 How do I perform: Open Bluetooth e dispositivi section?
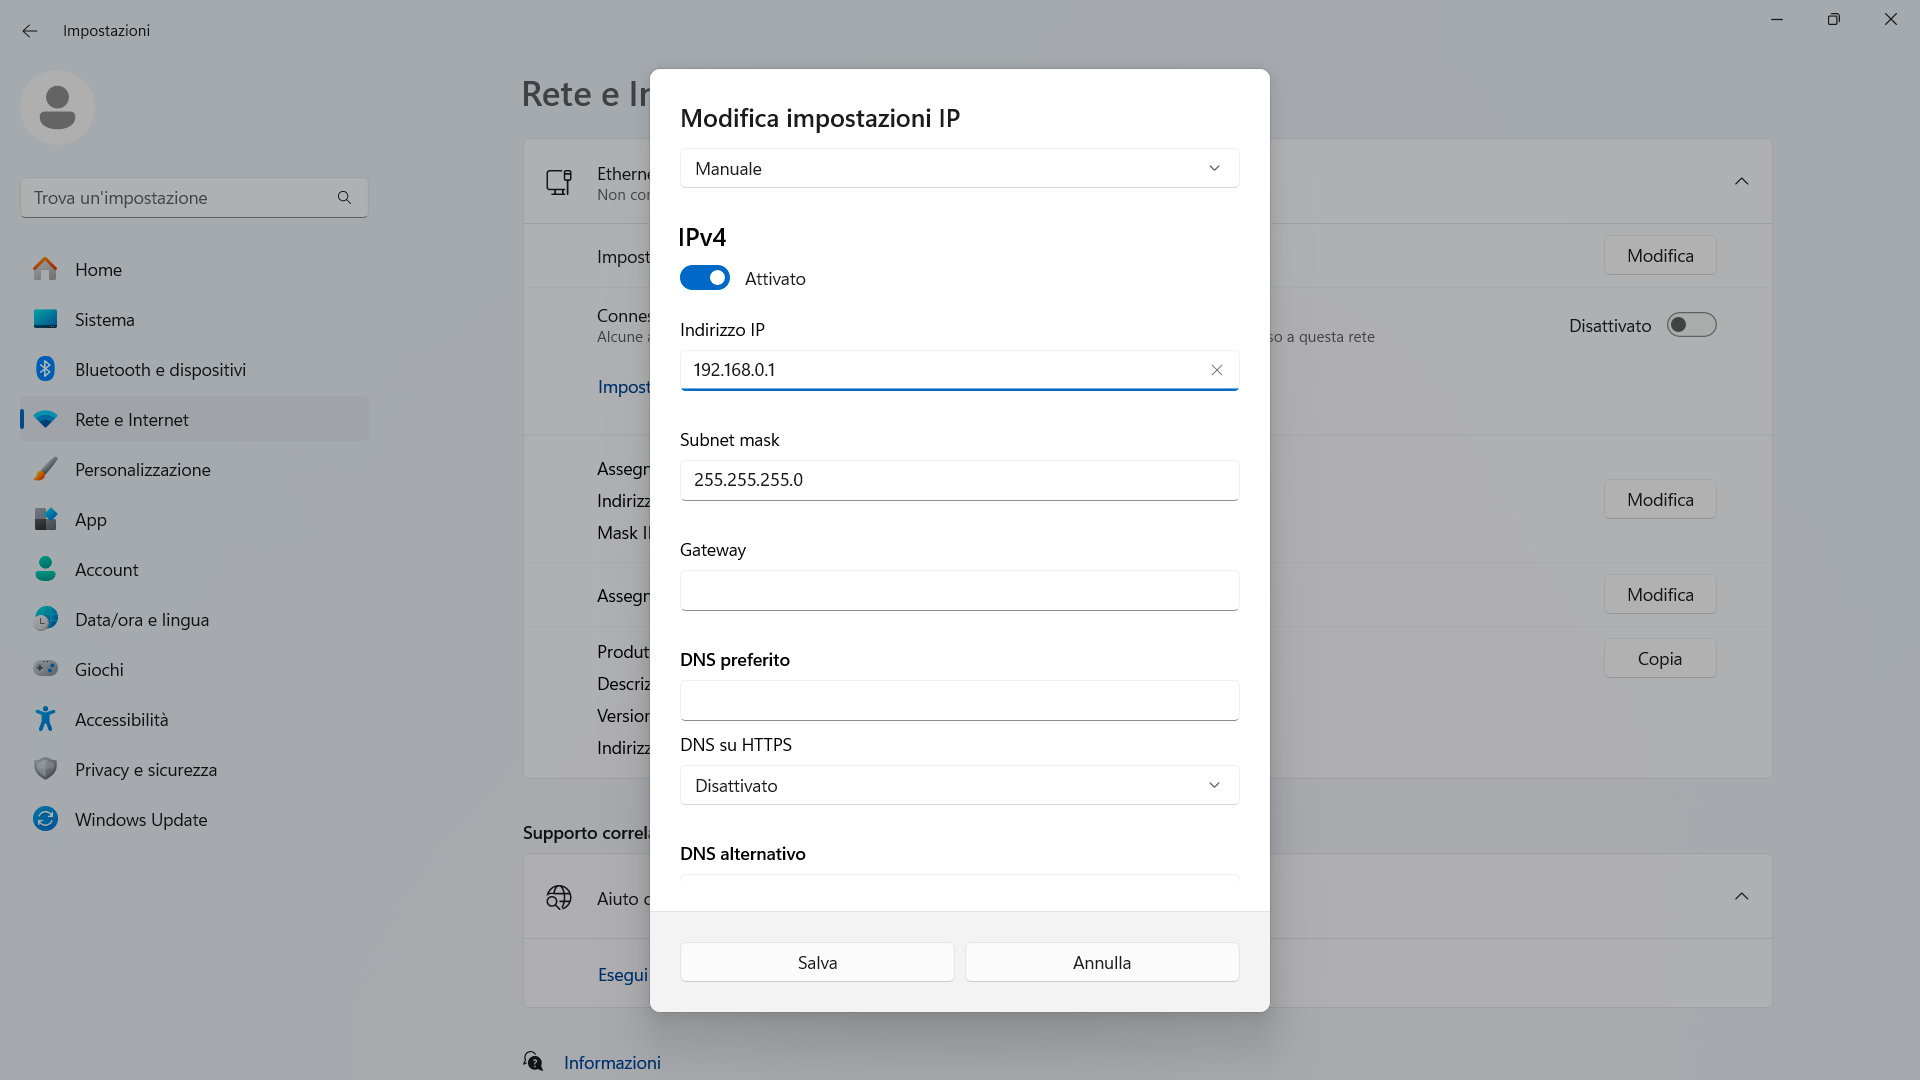point(160,370)
